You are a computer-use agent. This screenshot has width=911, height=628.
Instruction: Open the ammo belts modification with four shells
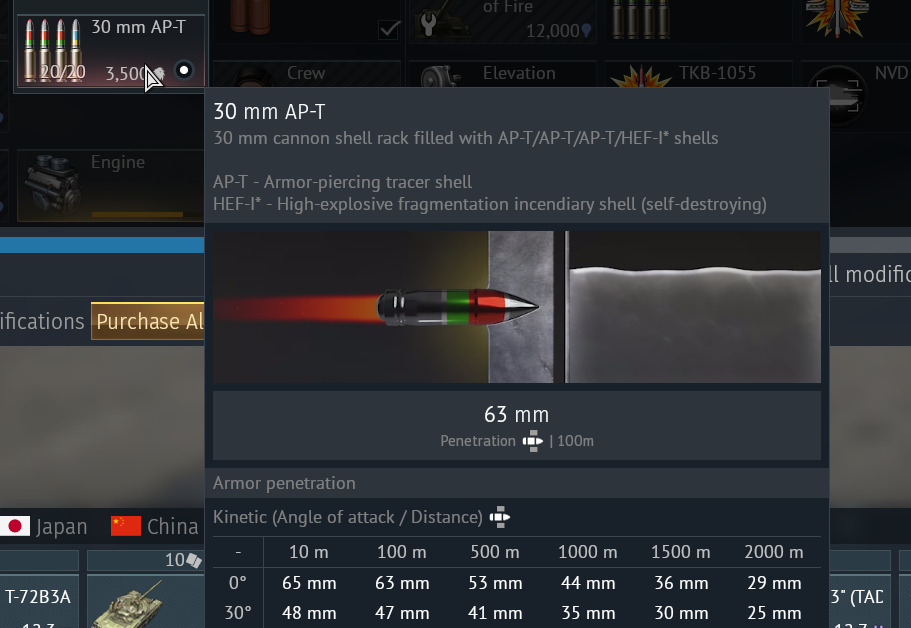coord(641,19)
